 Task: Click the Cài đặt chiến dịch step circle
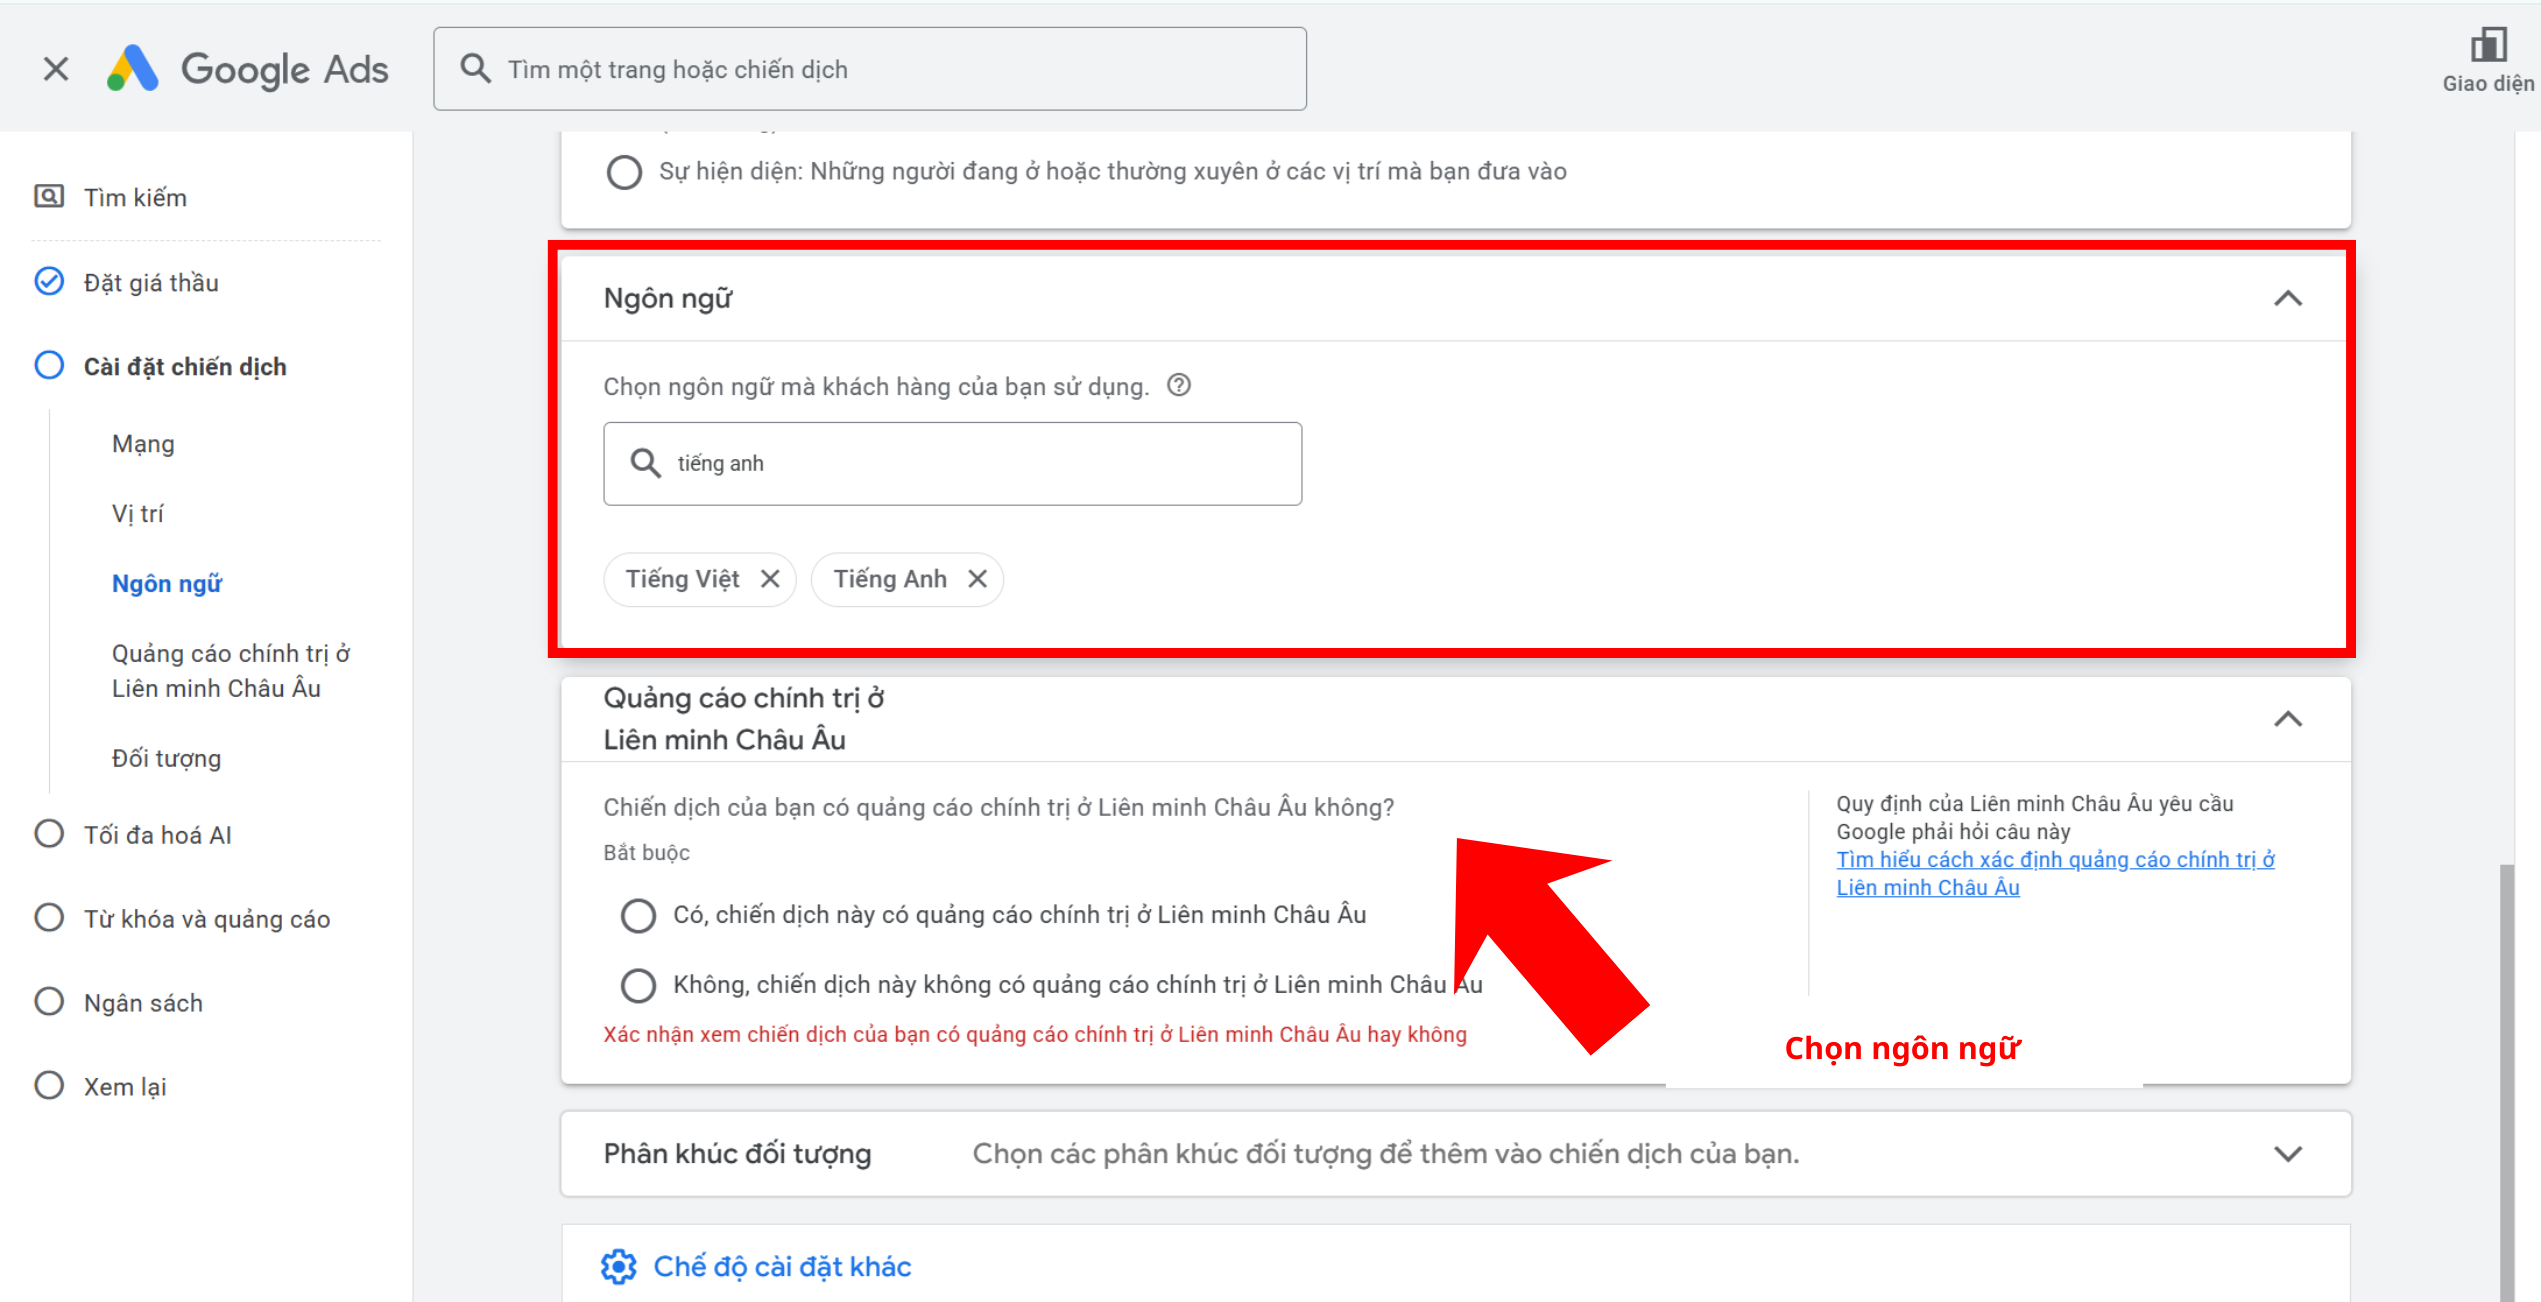(49, 366)
